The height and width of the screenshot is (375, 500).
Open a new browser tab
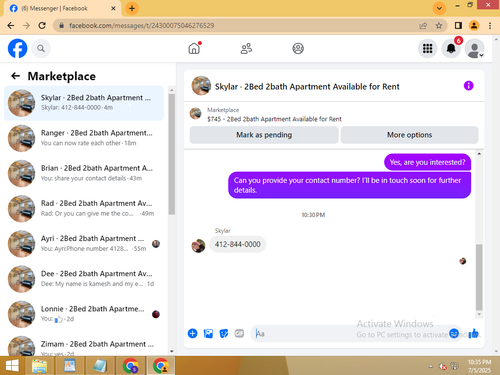point(132,8)
